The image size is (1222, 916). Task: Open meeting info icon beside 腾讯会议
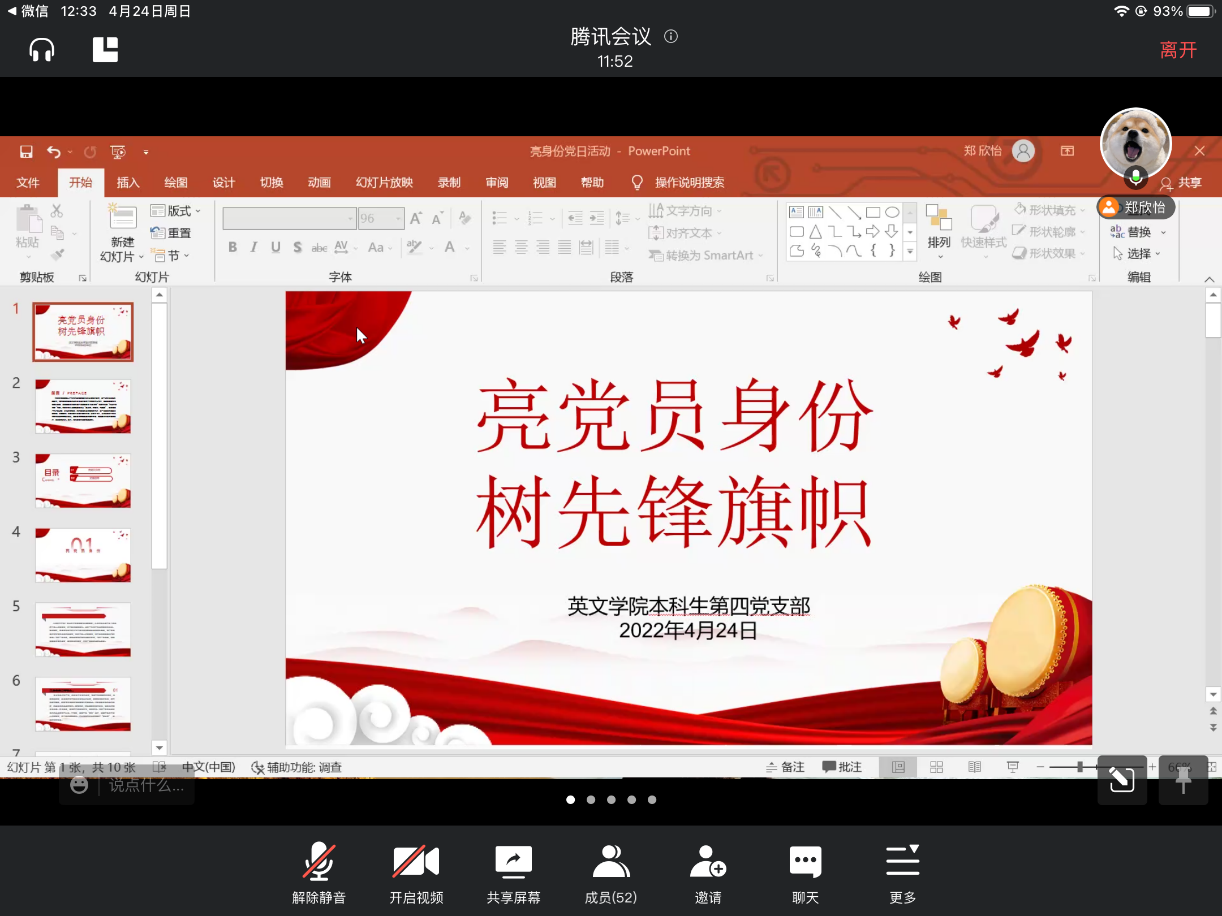(x=671, y=37)
